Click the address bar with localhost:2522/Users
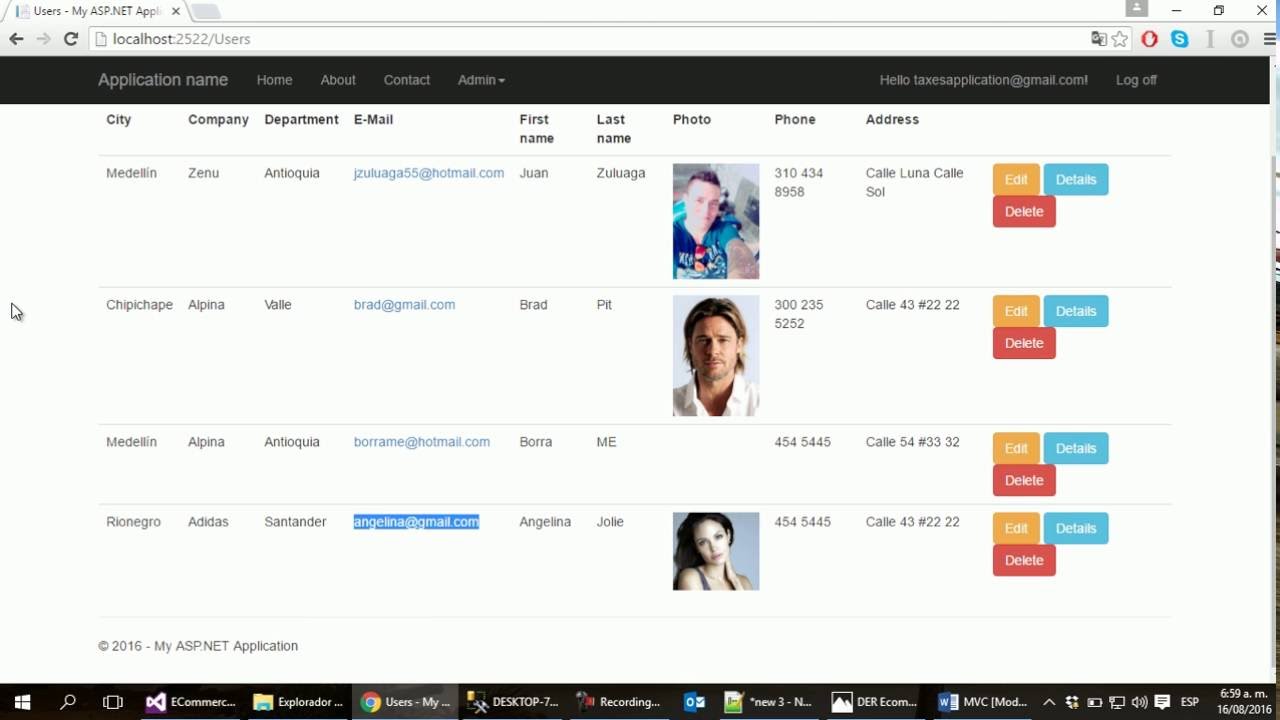 tap(590, 39)
